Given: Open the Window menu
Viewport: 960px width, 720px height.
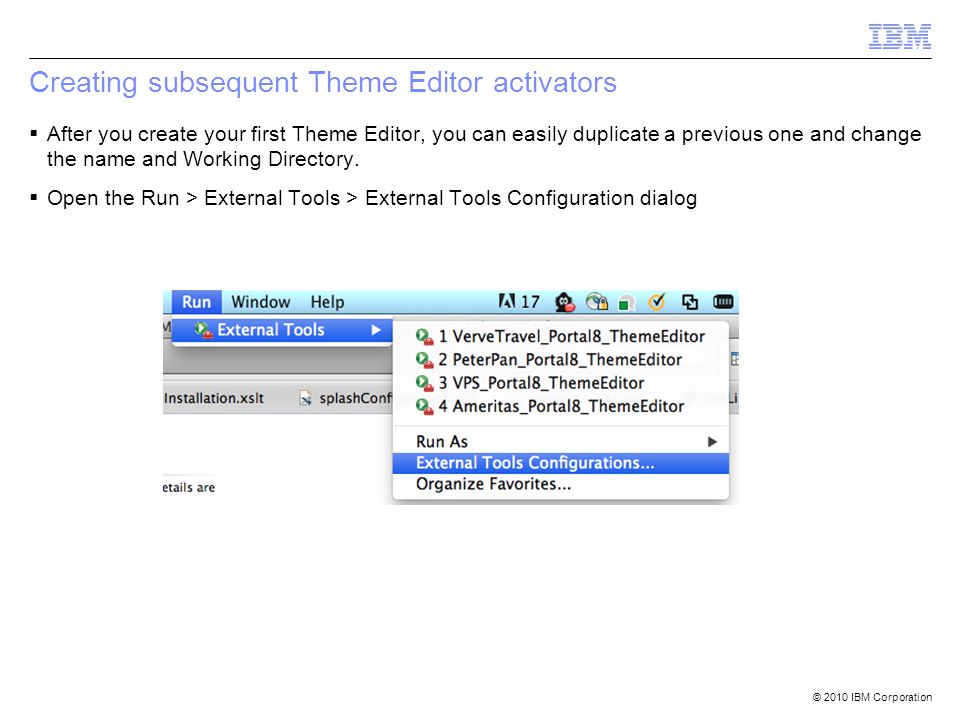Looking at the screenshot, I should pos(260,302).
